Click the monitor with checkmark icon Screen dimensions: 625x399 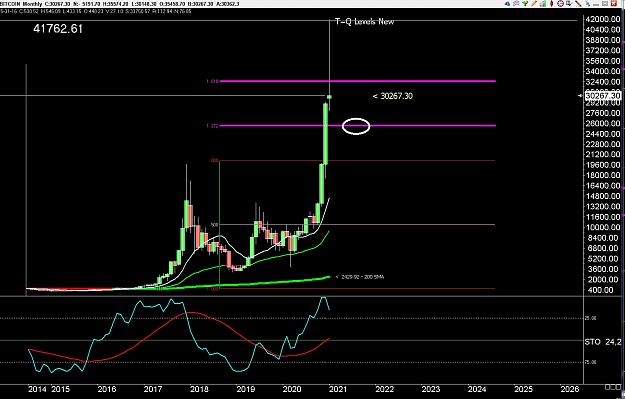(570, 4)
